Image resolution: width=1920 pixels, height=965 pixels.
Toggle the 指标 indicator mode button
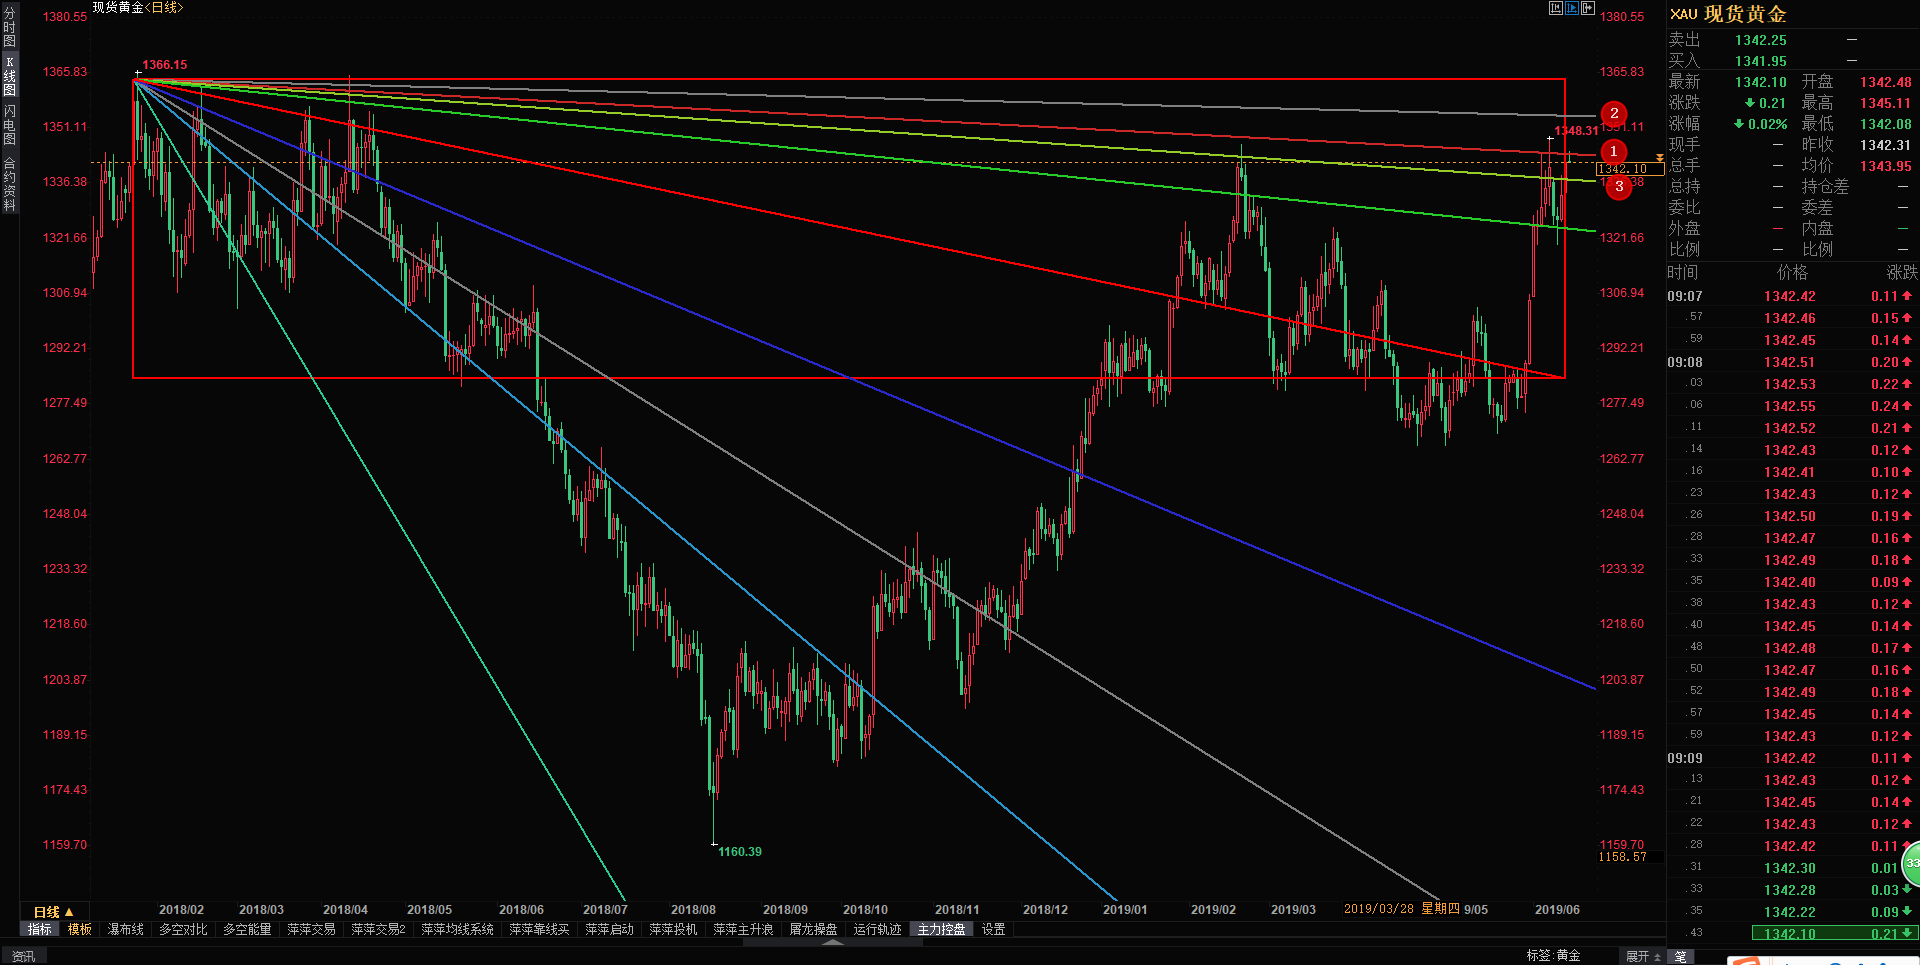tap(40, 929)
